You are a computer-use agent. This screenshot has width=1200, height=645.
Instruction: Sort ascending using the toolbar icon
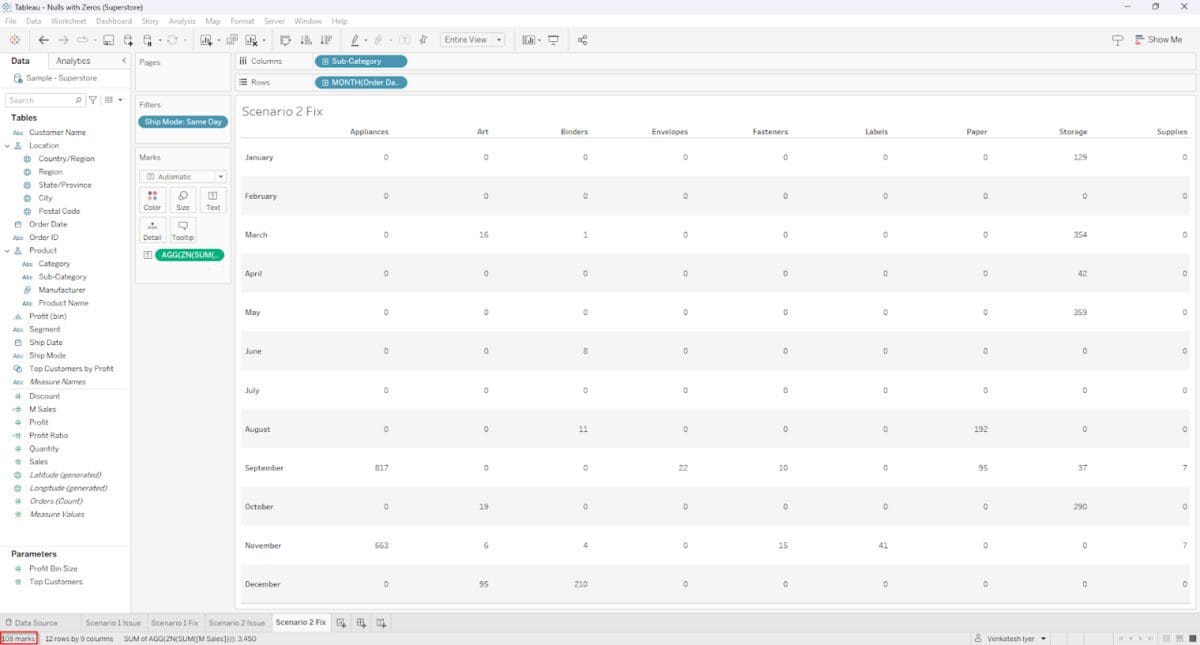pos(306,40)
